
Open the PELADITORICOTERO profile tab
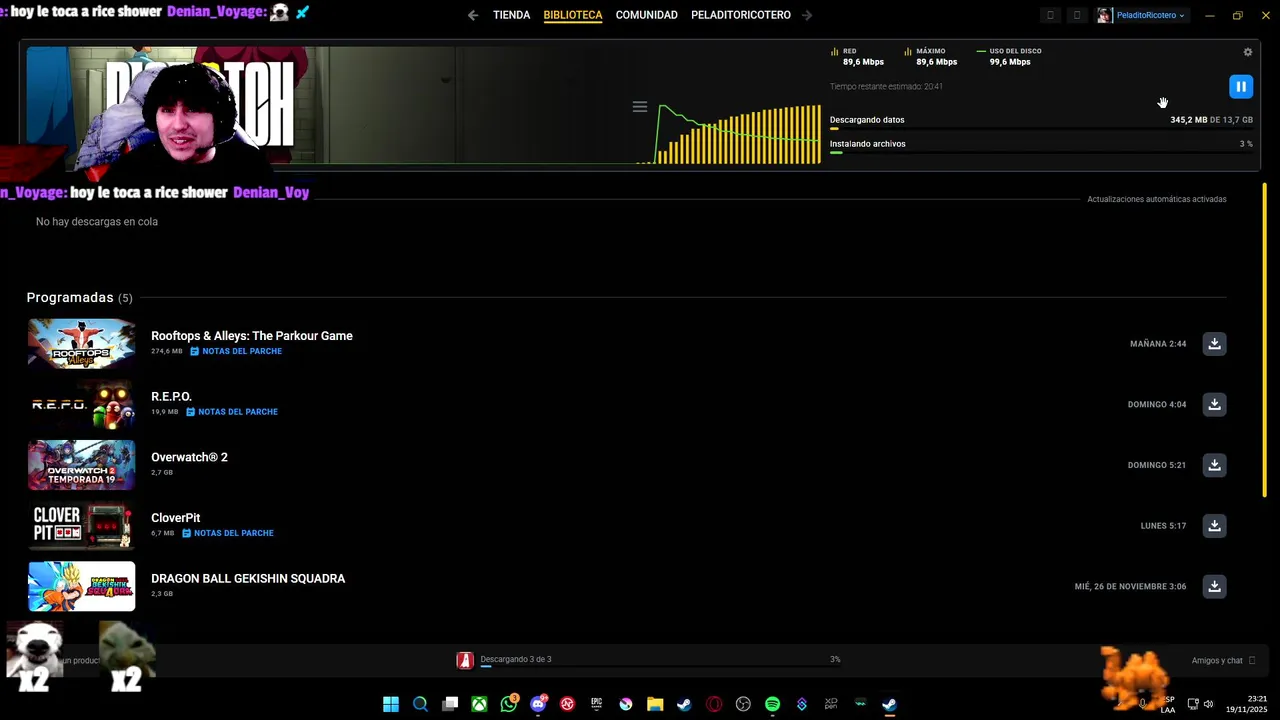pos(741,15)
